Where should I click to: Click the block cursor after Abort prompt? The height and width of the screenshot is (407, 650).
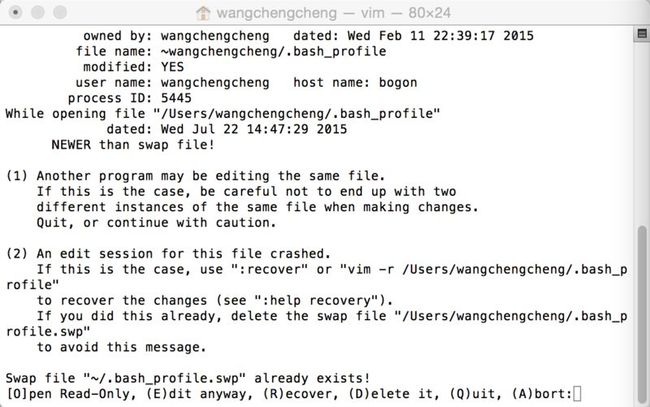point(577,394)
